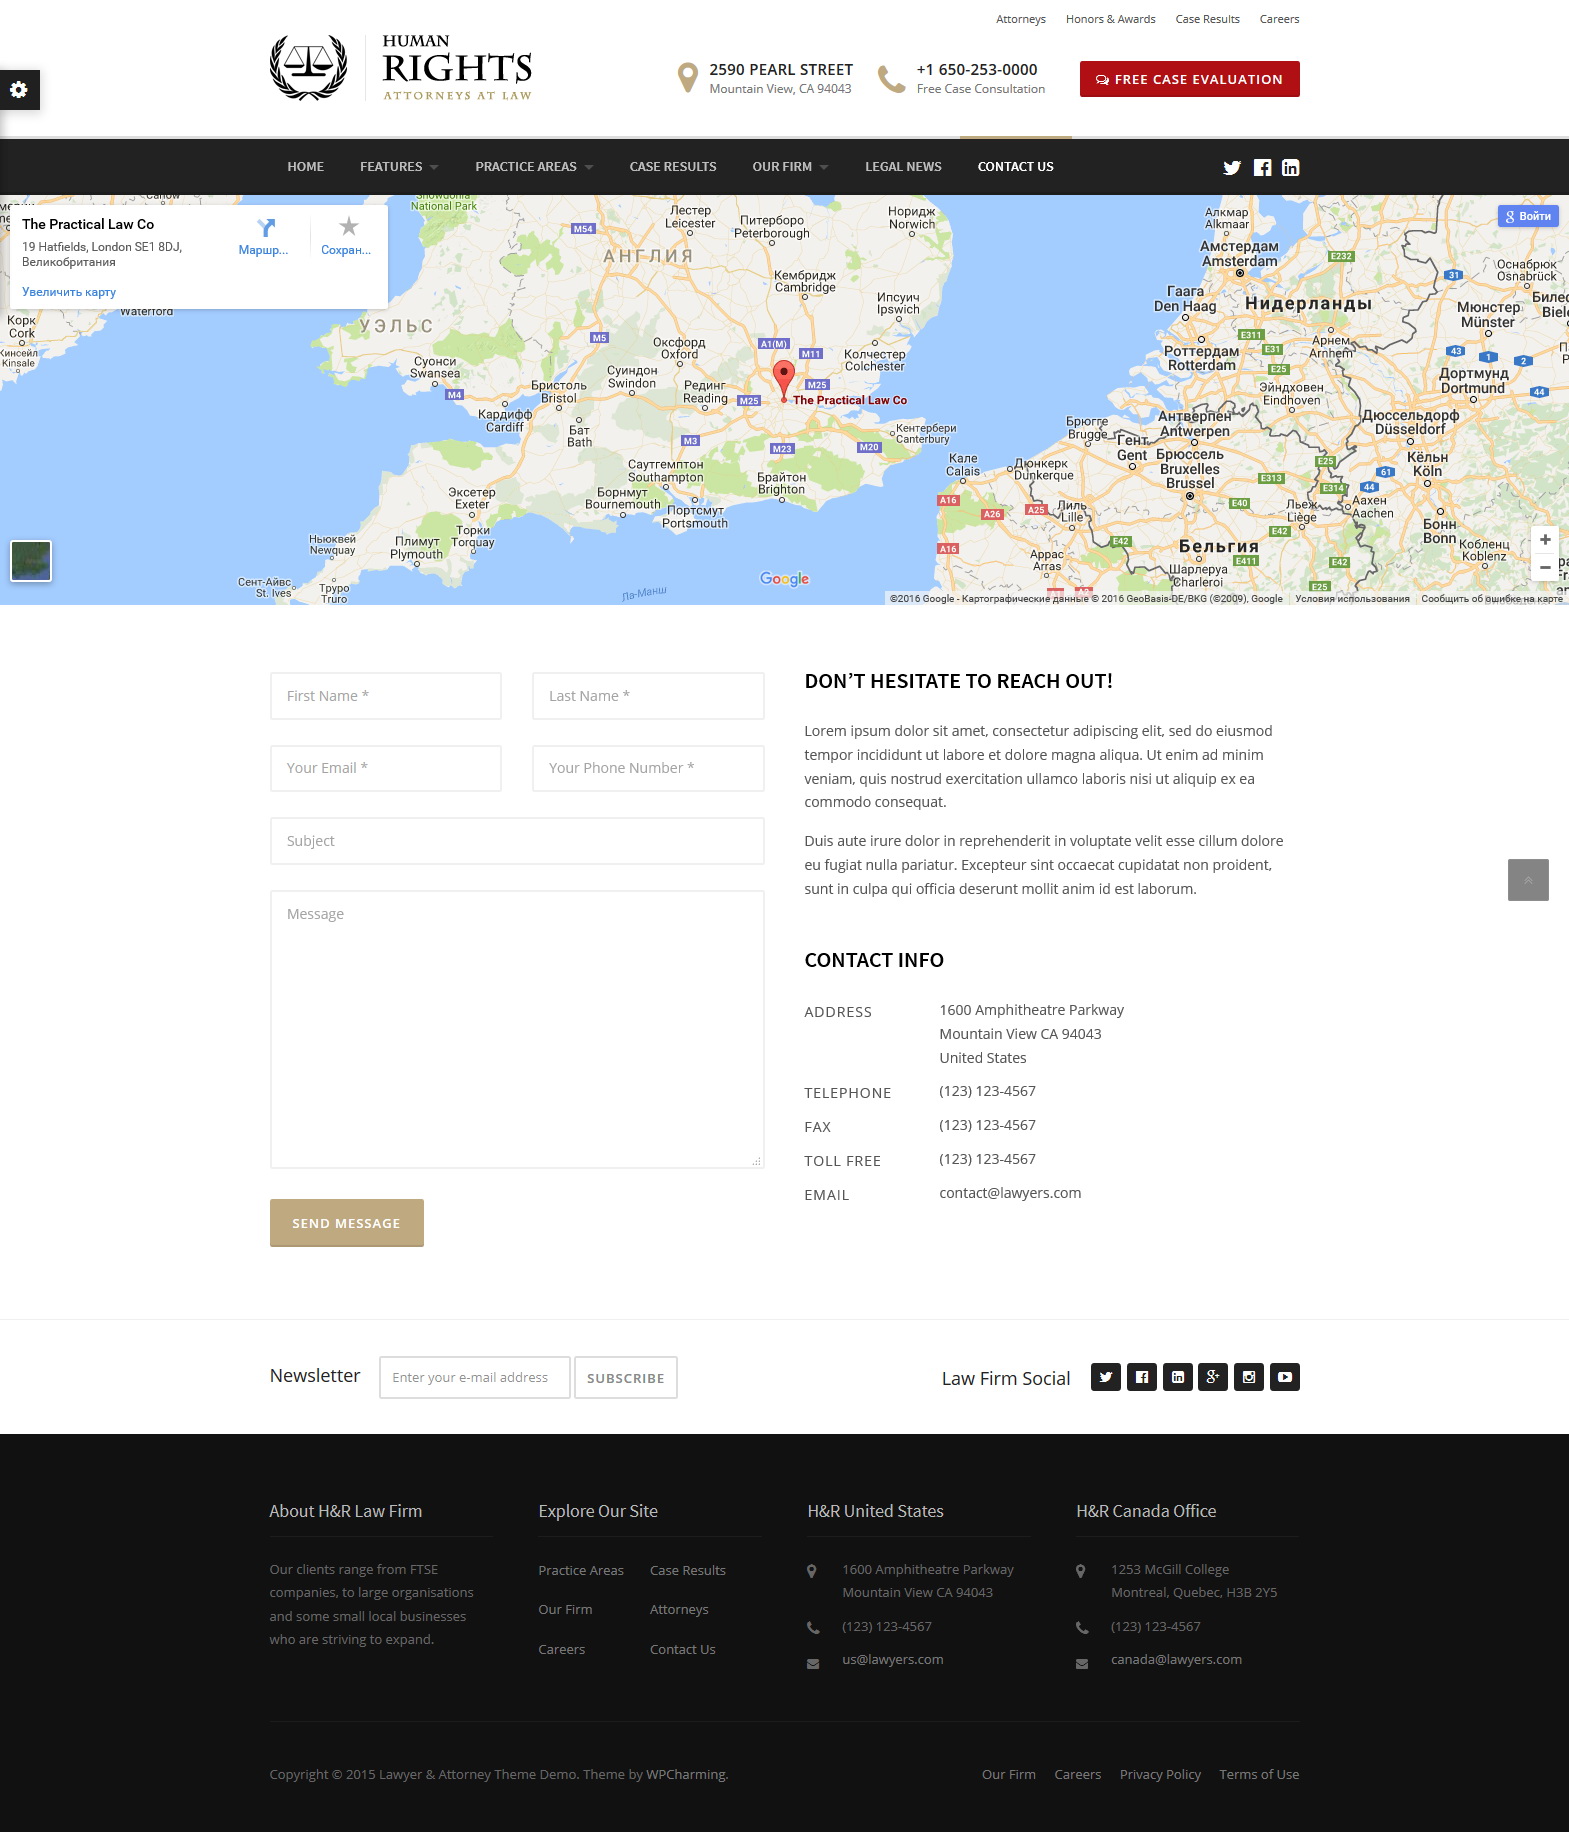
Task: Click the map terms of use link
Action: pyautogui.click(x=1352, y=599)
